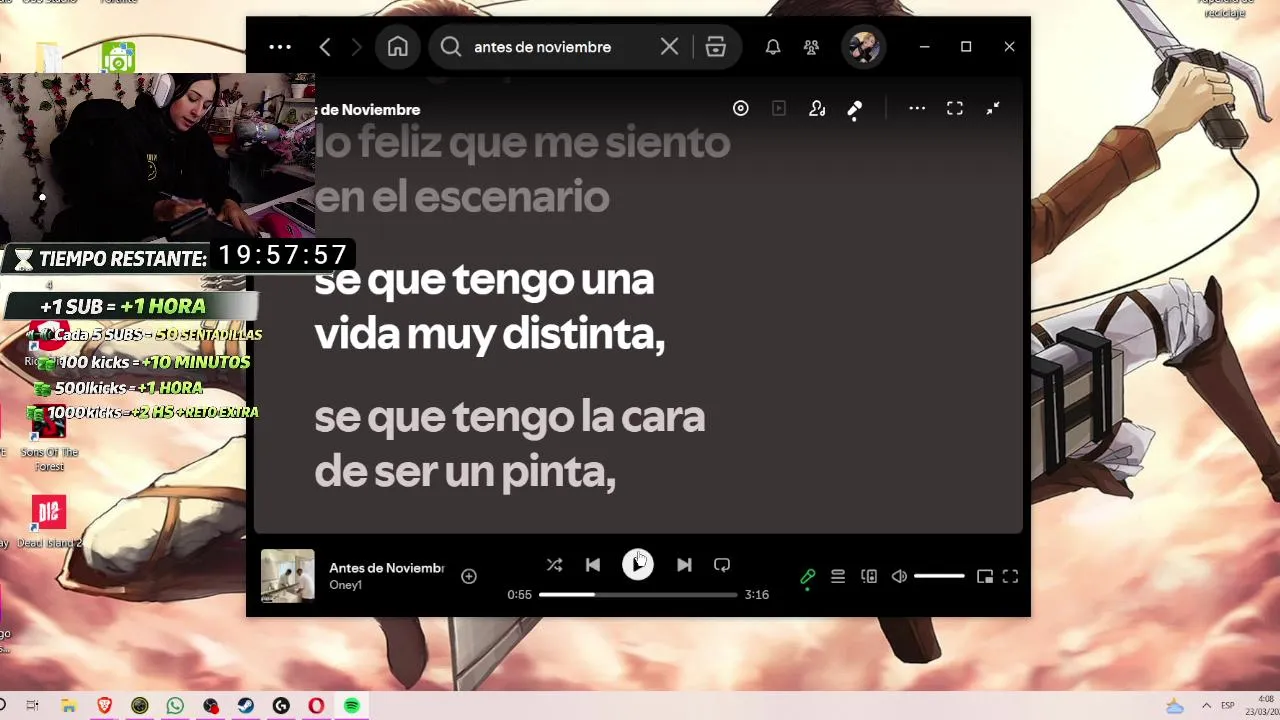Image resolution: width=1280 pixels, height=720 pixels.
Task: Open Brave browser from taskbar
Action: click(x=104, y=706)
